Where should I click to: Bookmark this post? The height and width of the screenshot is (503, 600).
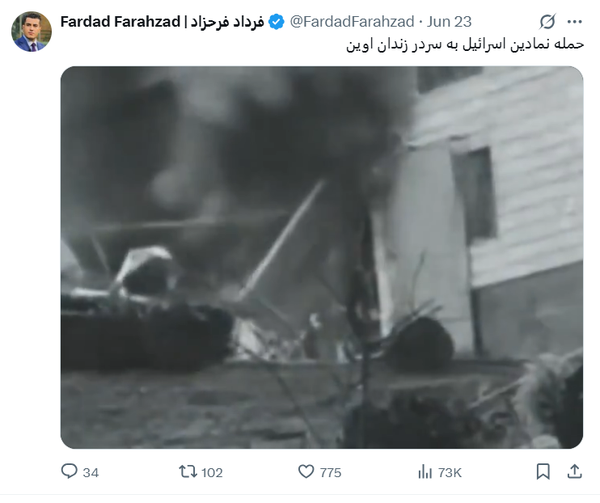[x=543, y=472]
